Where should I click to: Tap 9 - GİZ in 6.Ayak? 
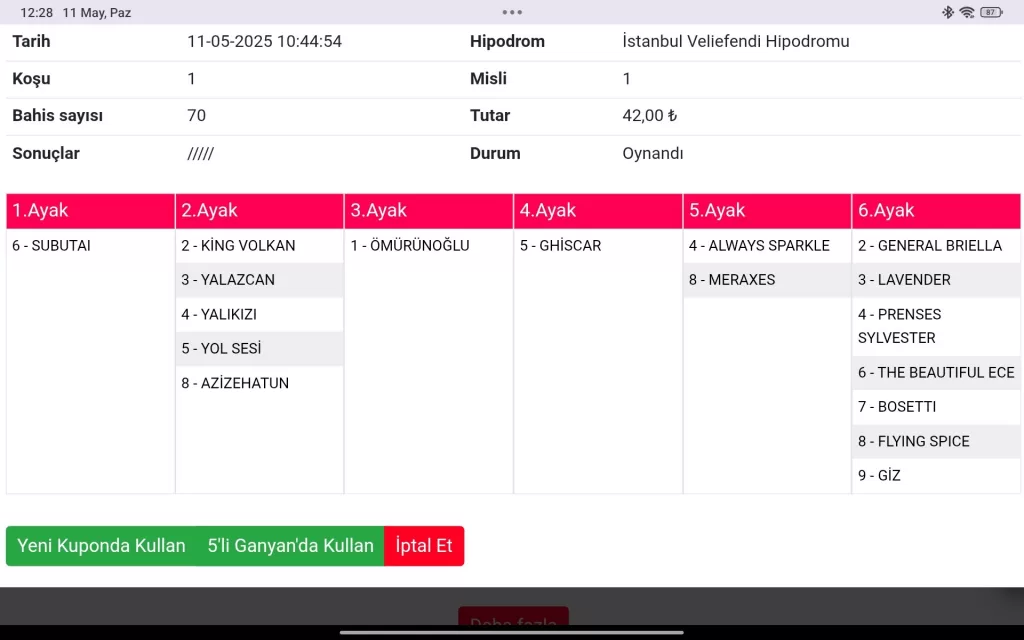[x=879, y=475]
